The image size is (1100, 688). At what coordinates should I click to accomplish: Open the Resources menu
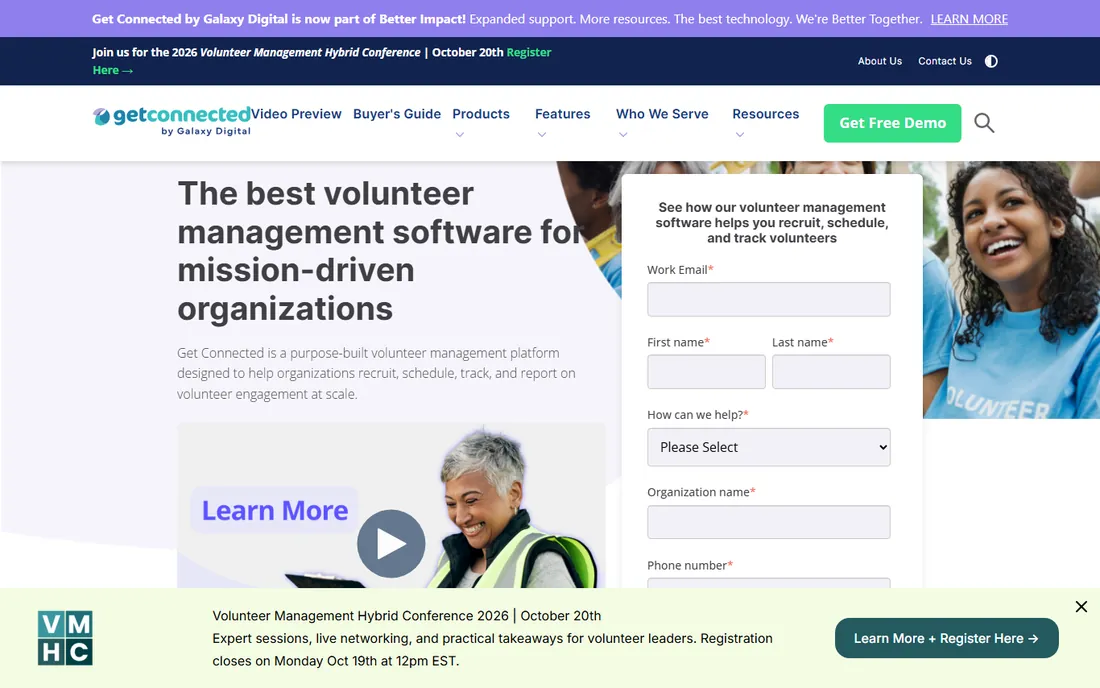click(x=765, y=114)
